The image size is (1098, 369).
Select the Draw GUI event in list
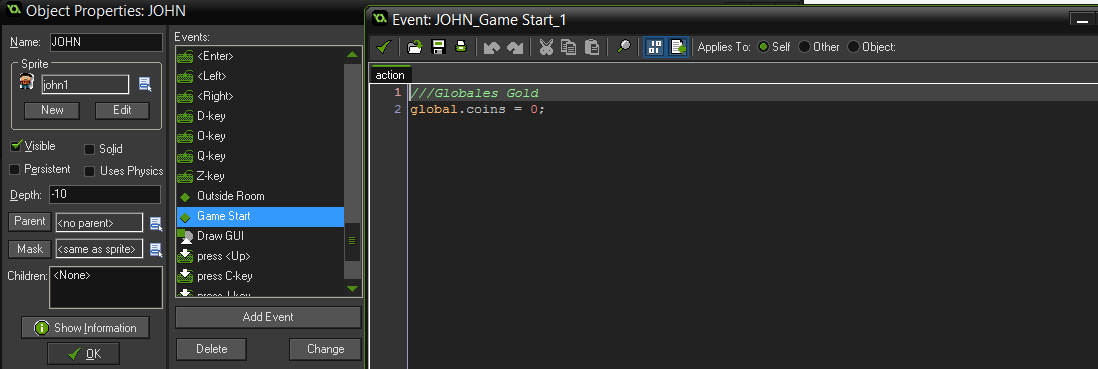coord(260,236)
